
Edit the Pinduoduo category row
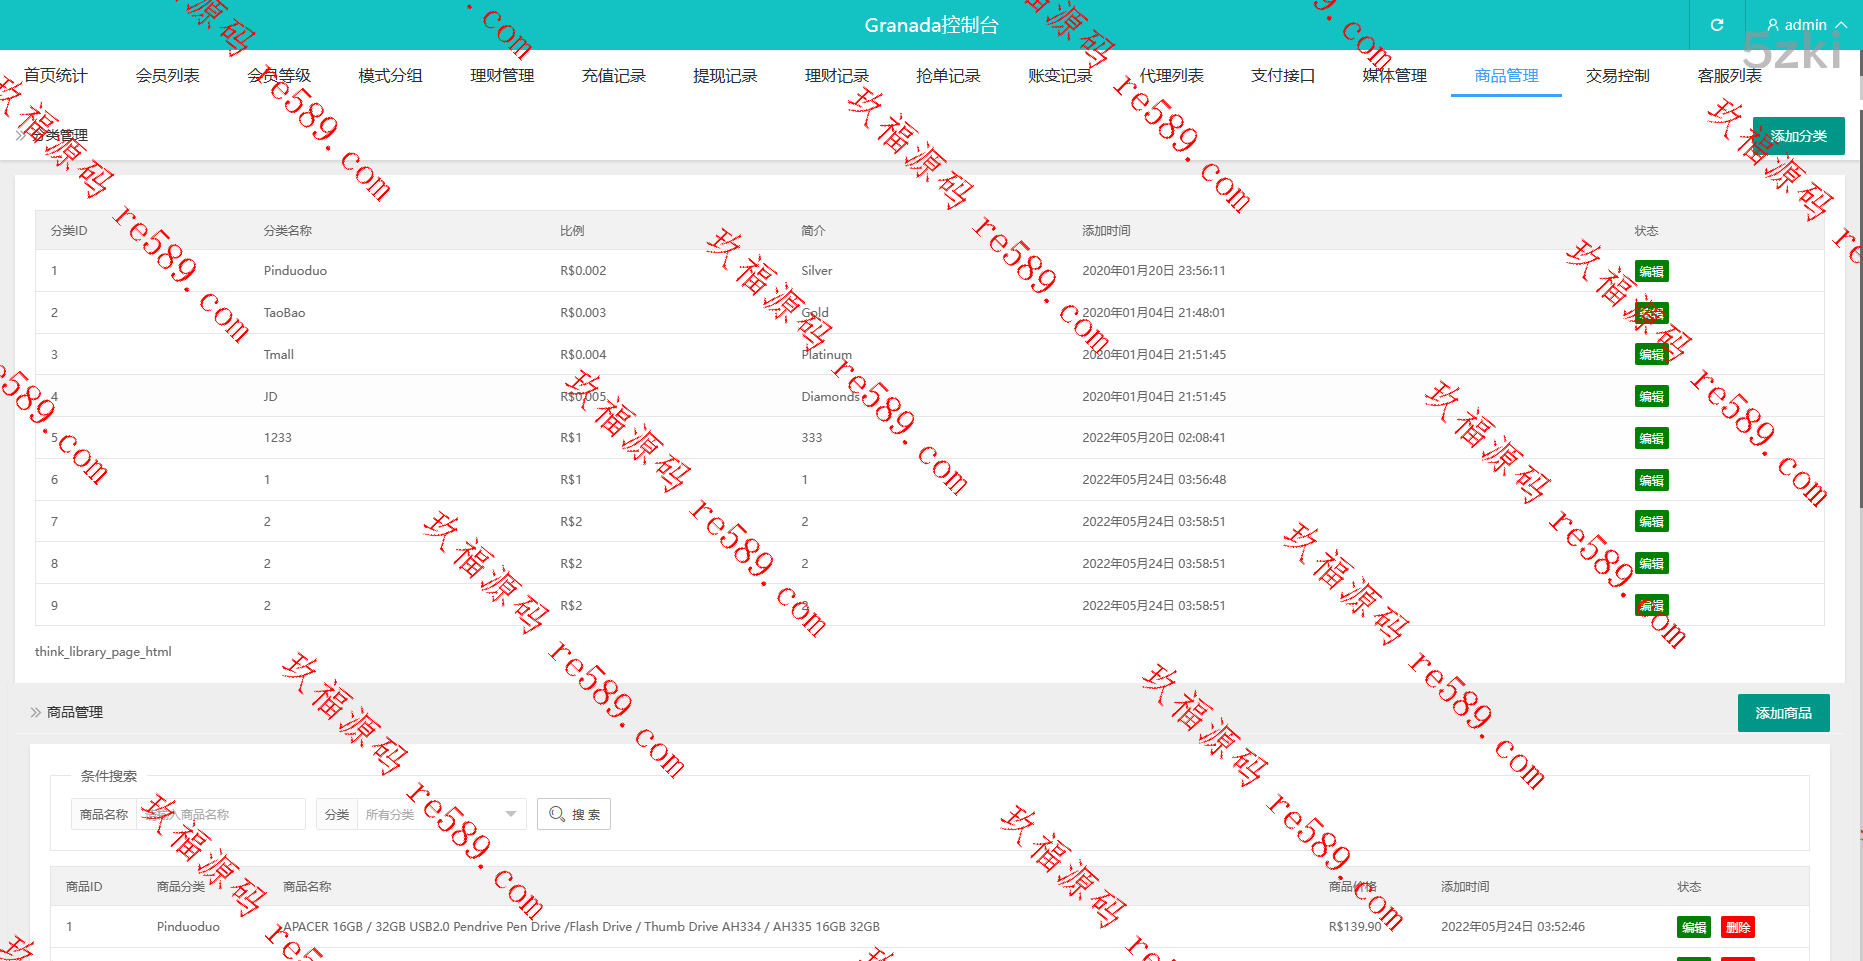1651,271
